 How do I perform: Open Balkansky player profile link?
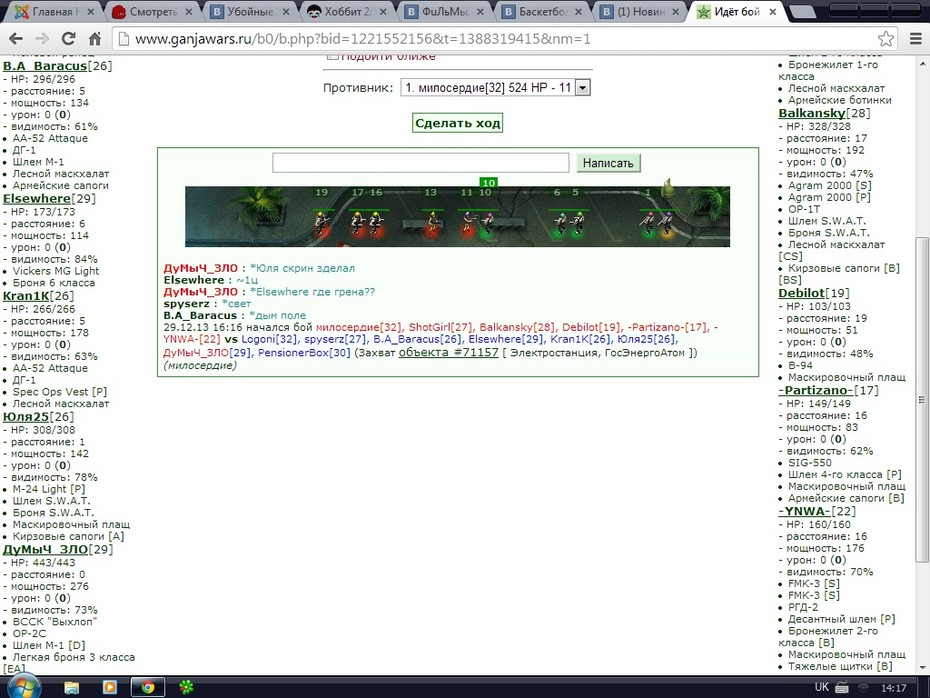812,113
